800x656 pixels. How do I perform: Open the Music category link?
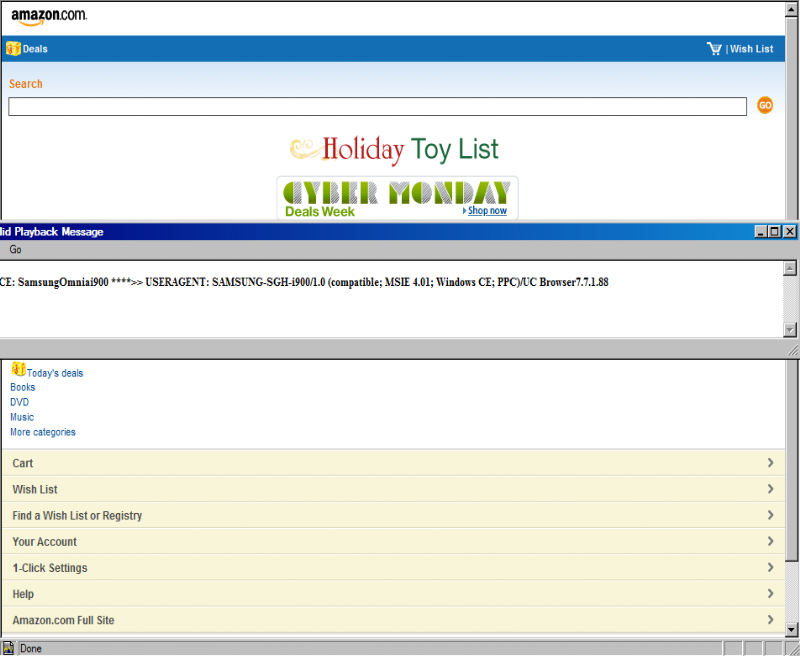pos(22,417)
